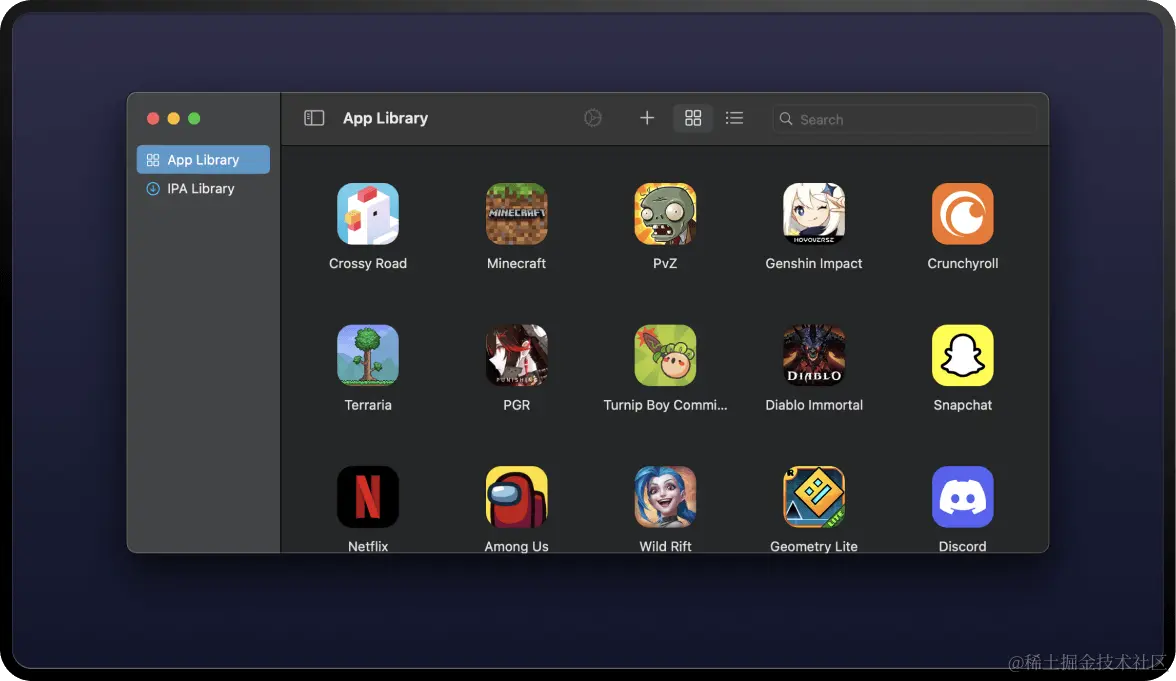1176x681 pixels.
Task: Click the Crunchyroll name text
Action: coord(962,263)
